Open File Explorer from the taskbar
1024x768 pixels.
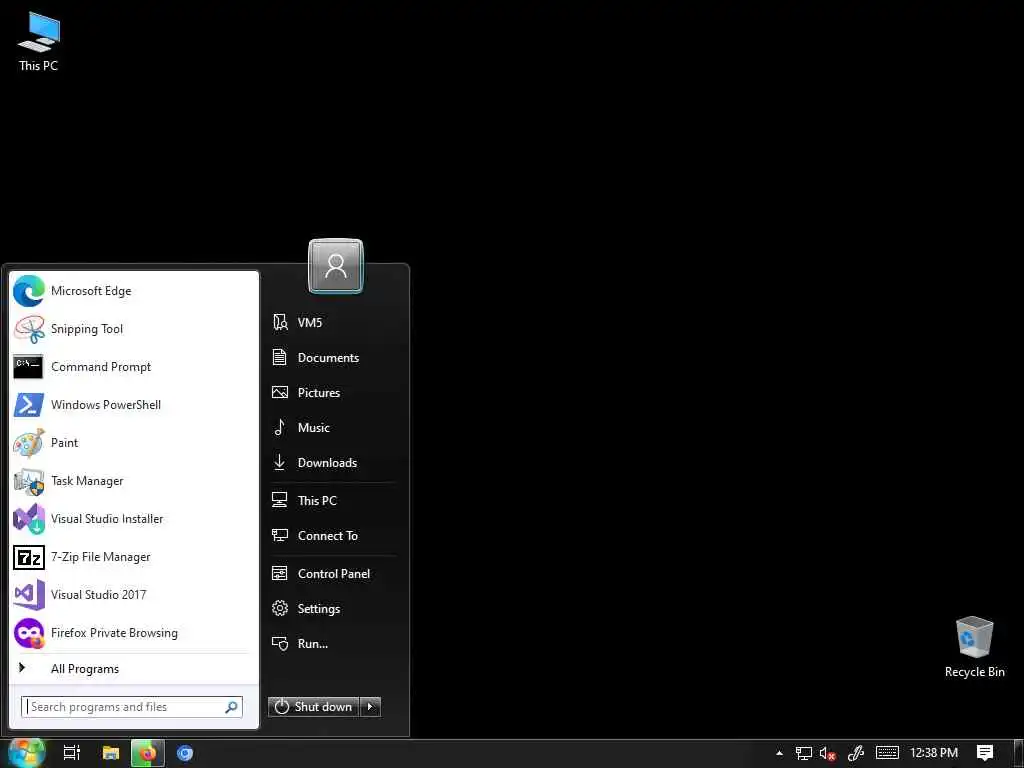[x=111, y=753]
